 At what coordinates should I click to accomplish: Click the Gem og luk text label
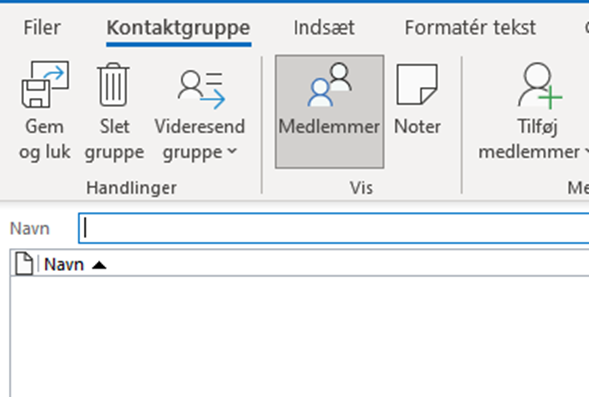pos(45,139)
